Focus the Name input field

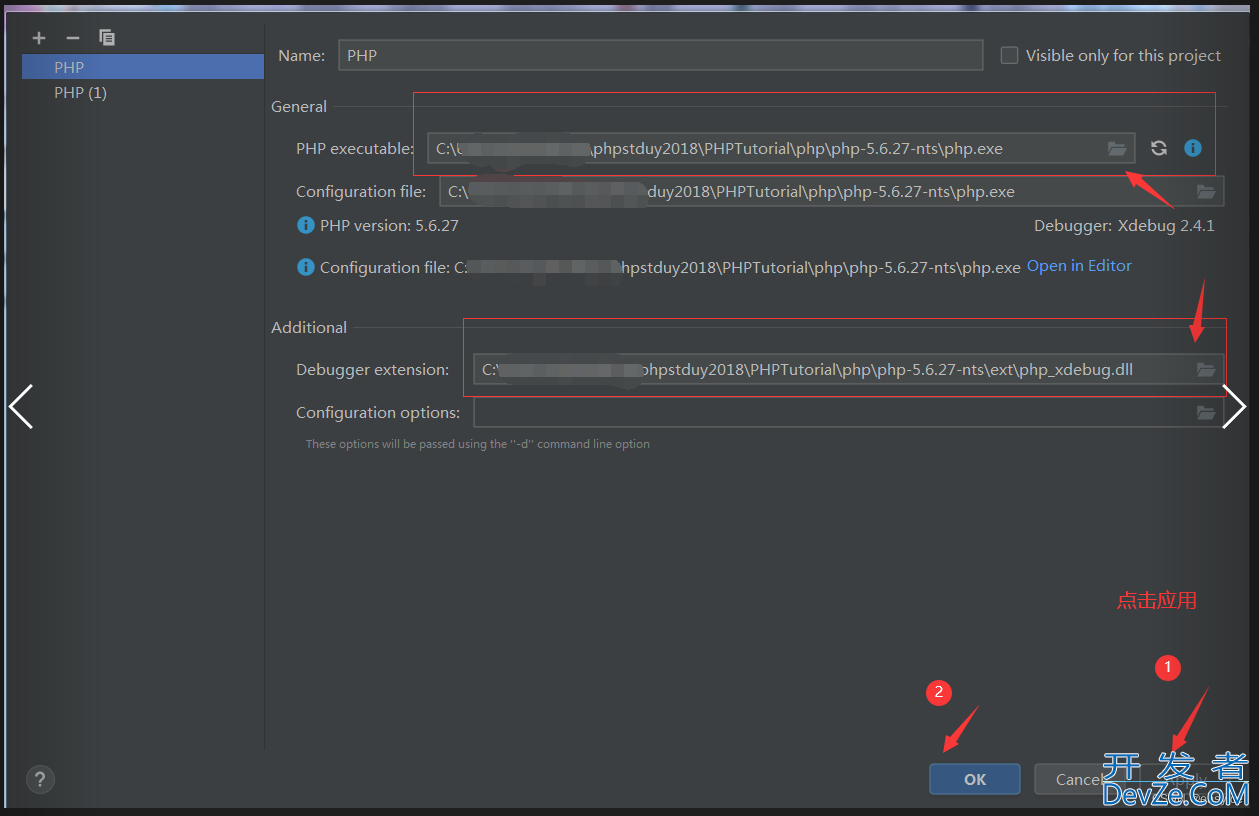click(660, 55)
